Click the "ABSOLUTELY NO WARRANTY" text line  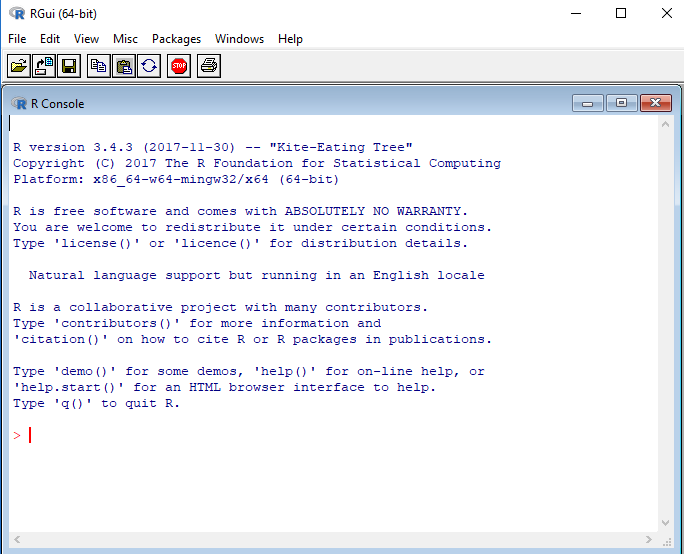click(x=240, y=212)
